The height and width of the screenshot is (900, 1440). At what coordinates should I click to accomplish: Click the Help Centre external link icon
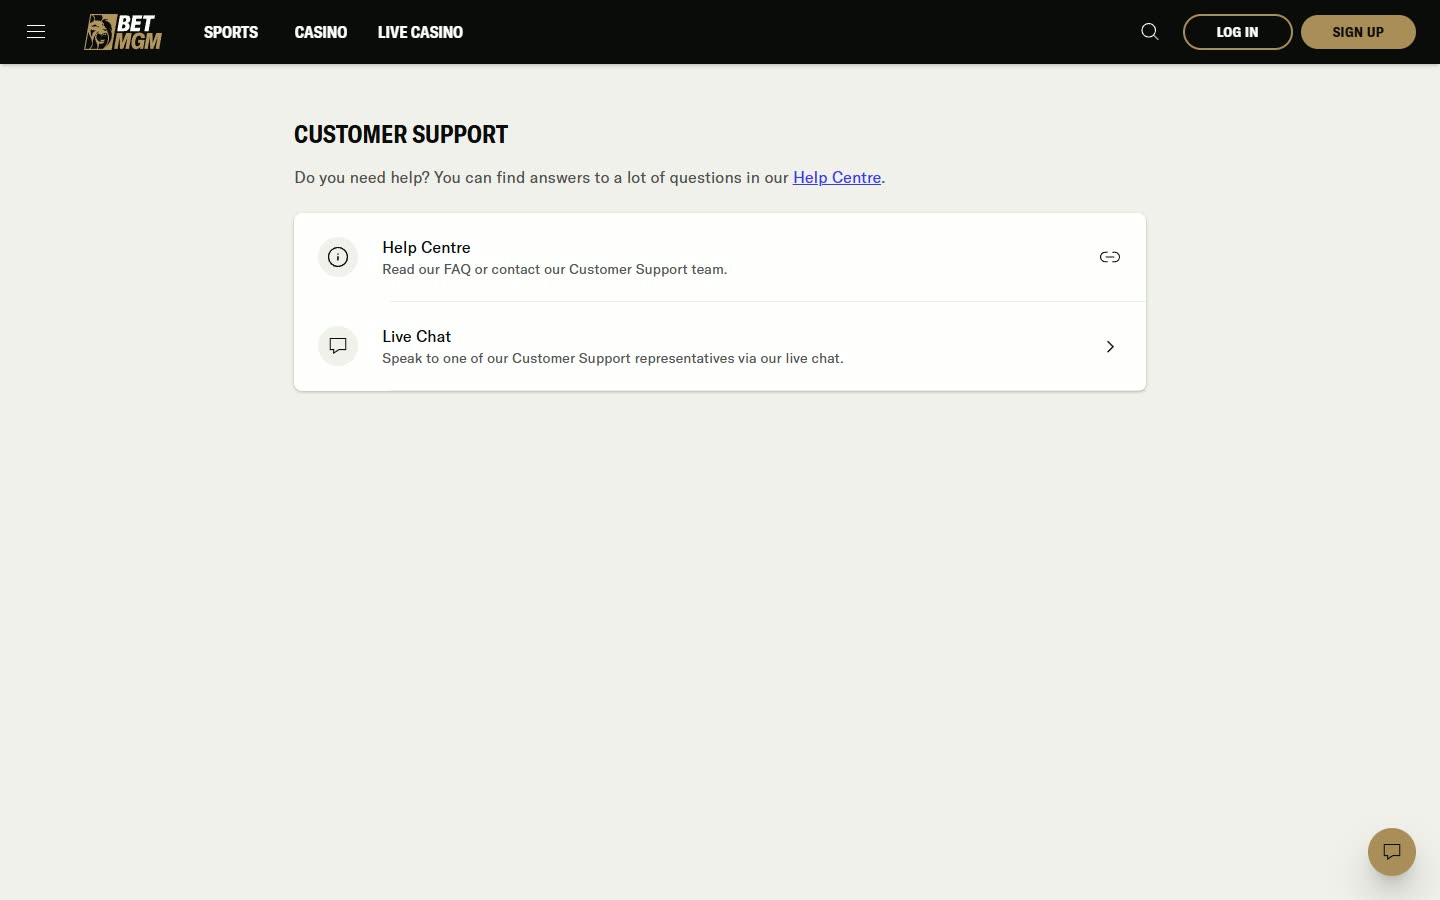tap(1110, 257)
